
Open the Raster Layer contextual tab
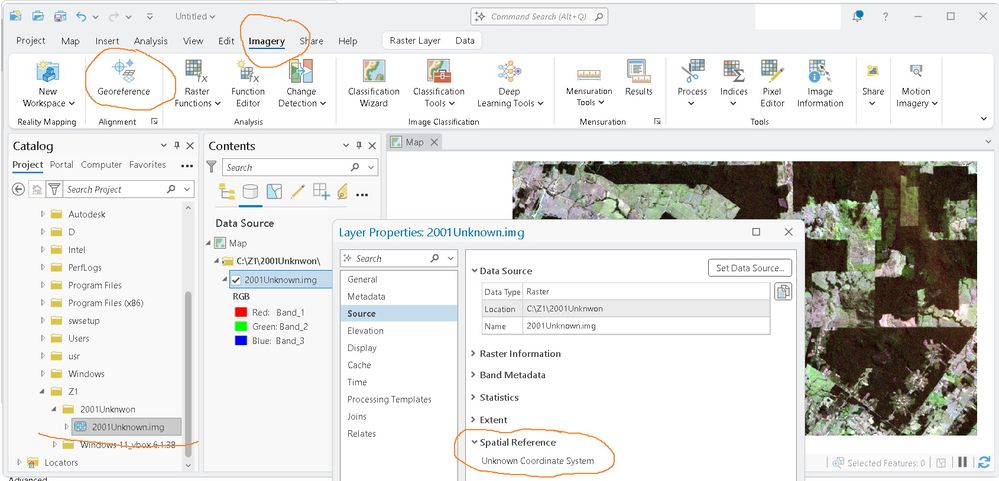point(415,40)
